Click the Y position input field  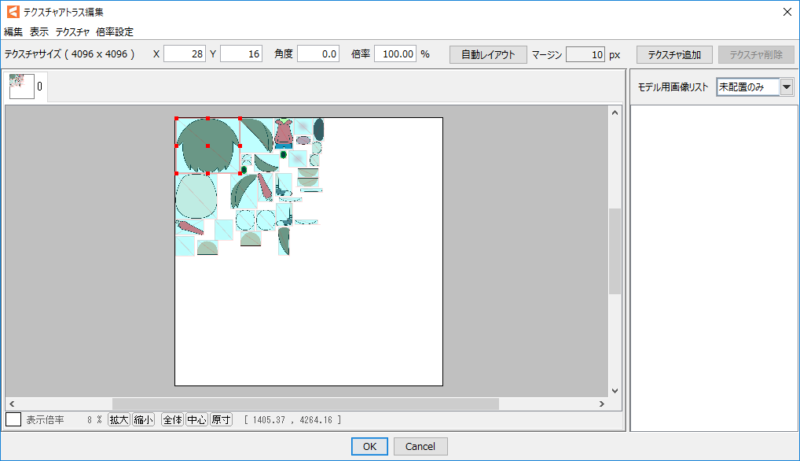241,54
